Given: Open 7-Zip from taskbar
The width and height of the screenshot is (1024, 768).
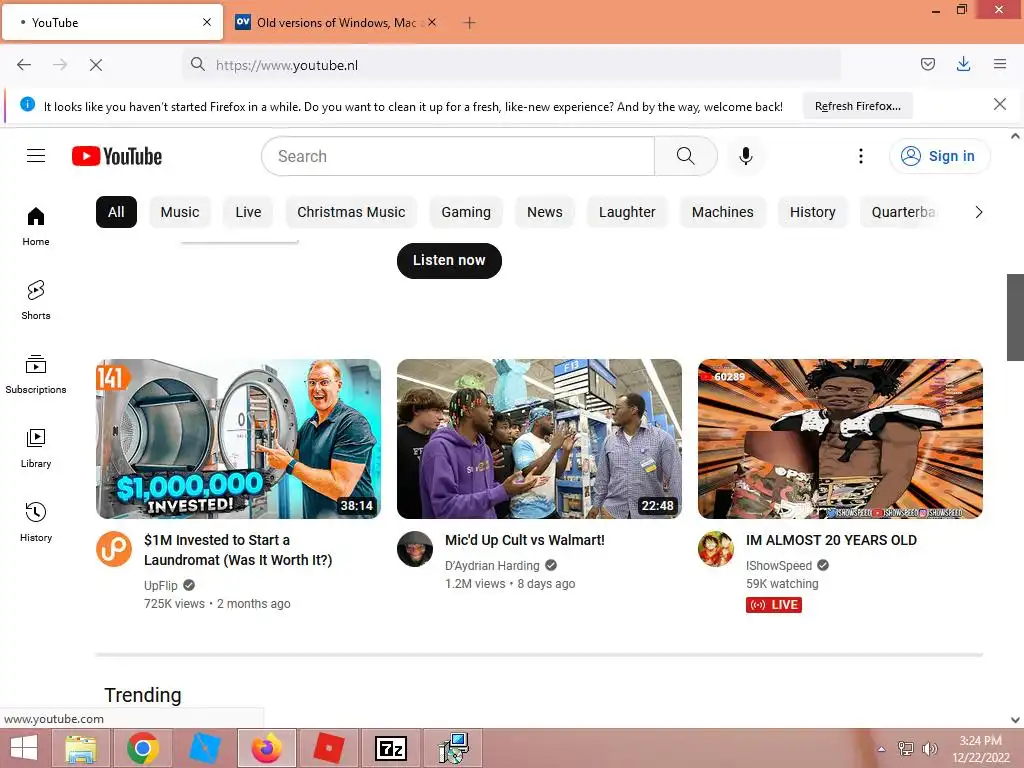Looking at the screenshot, I should [391, 748].
